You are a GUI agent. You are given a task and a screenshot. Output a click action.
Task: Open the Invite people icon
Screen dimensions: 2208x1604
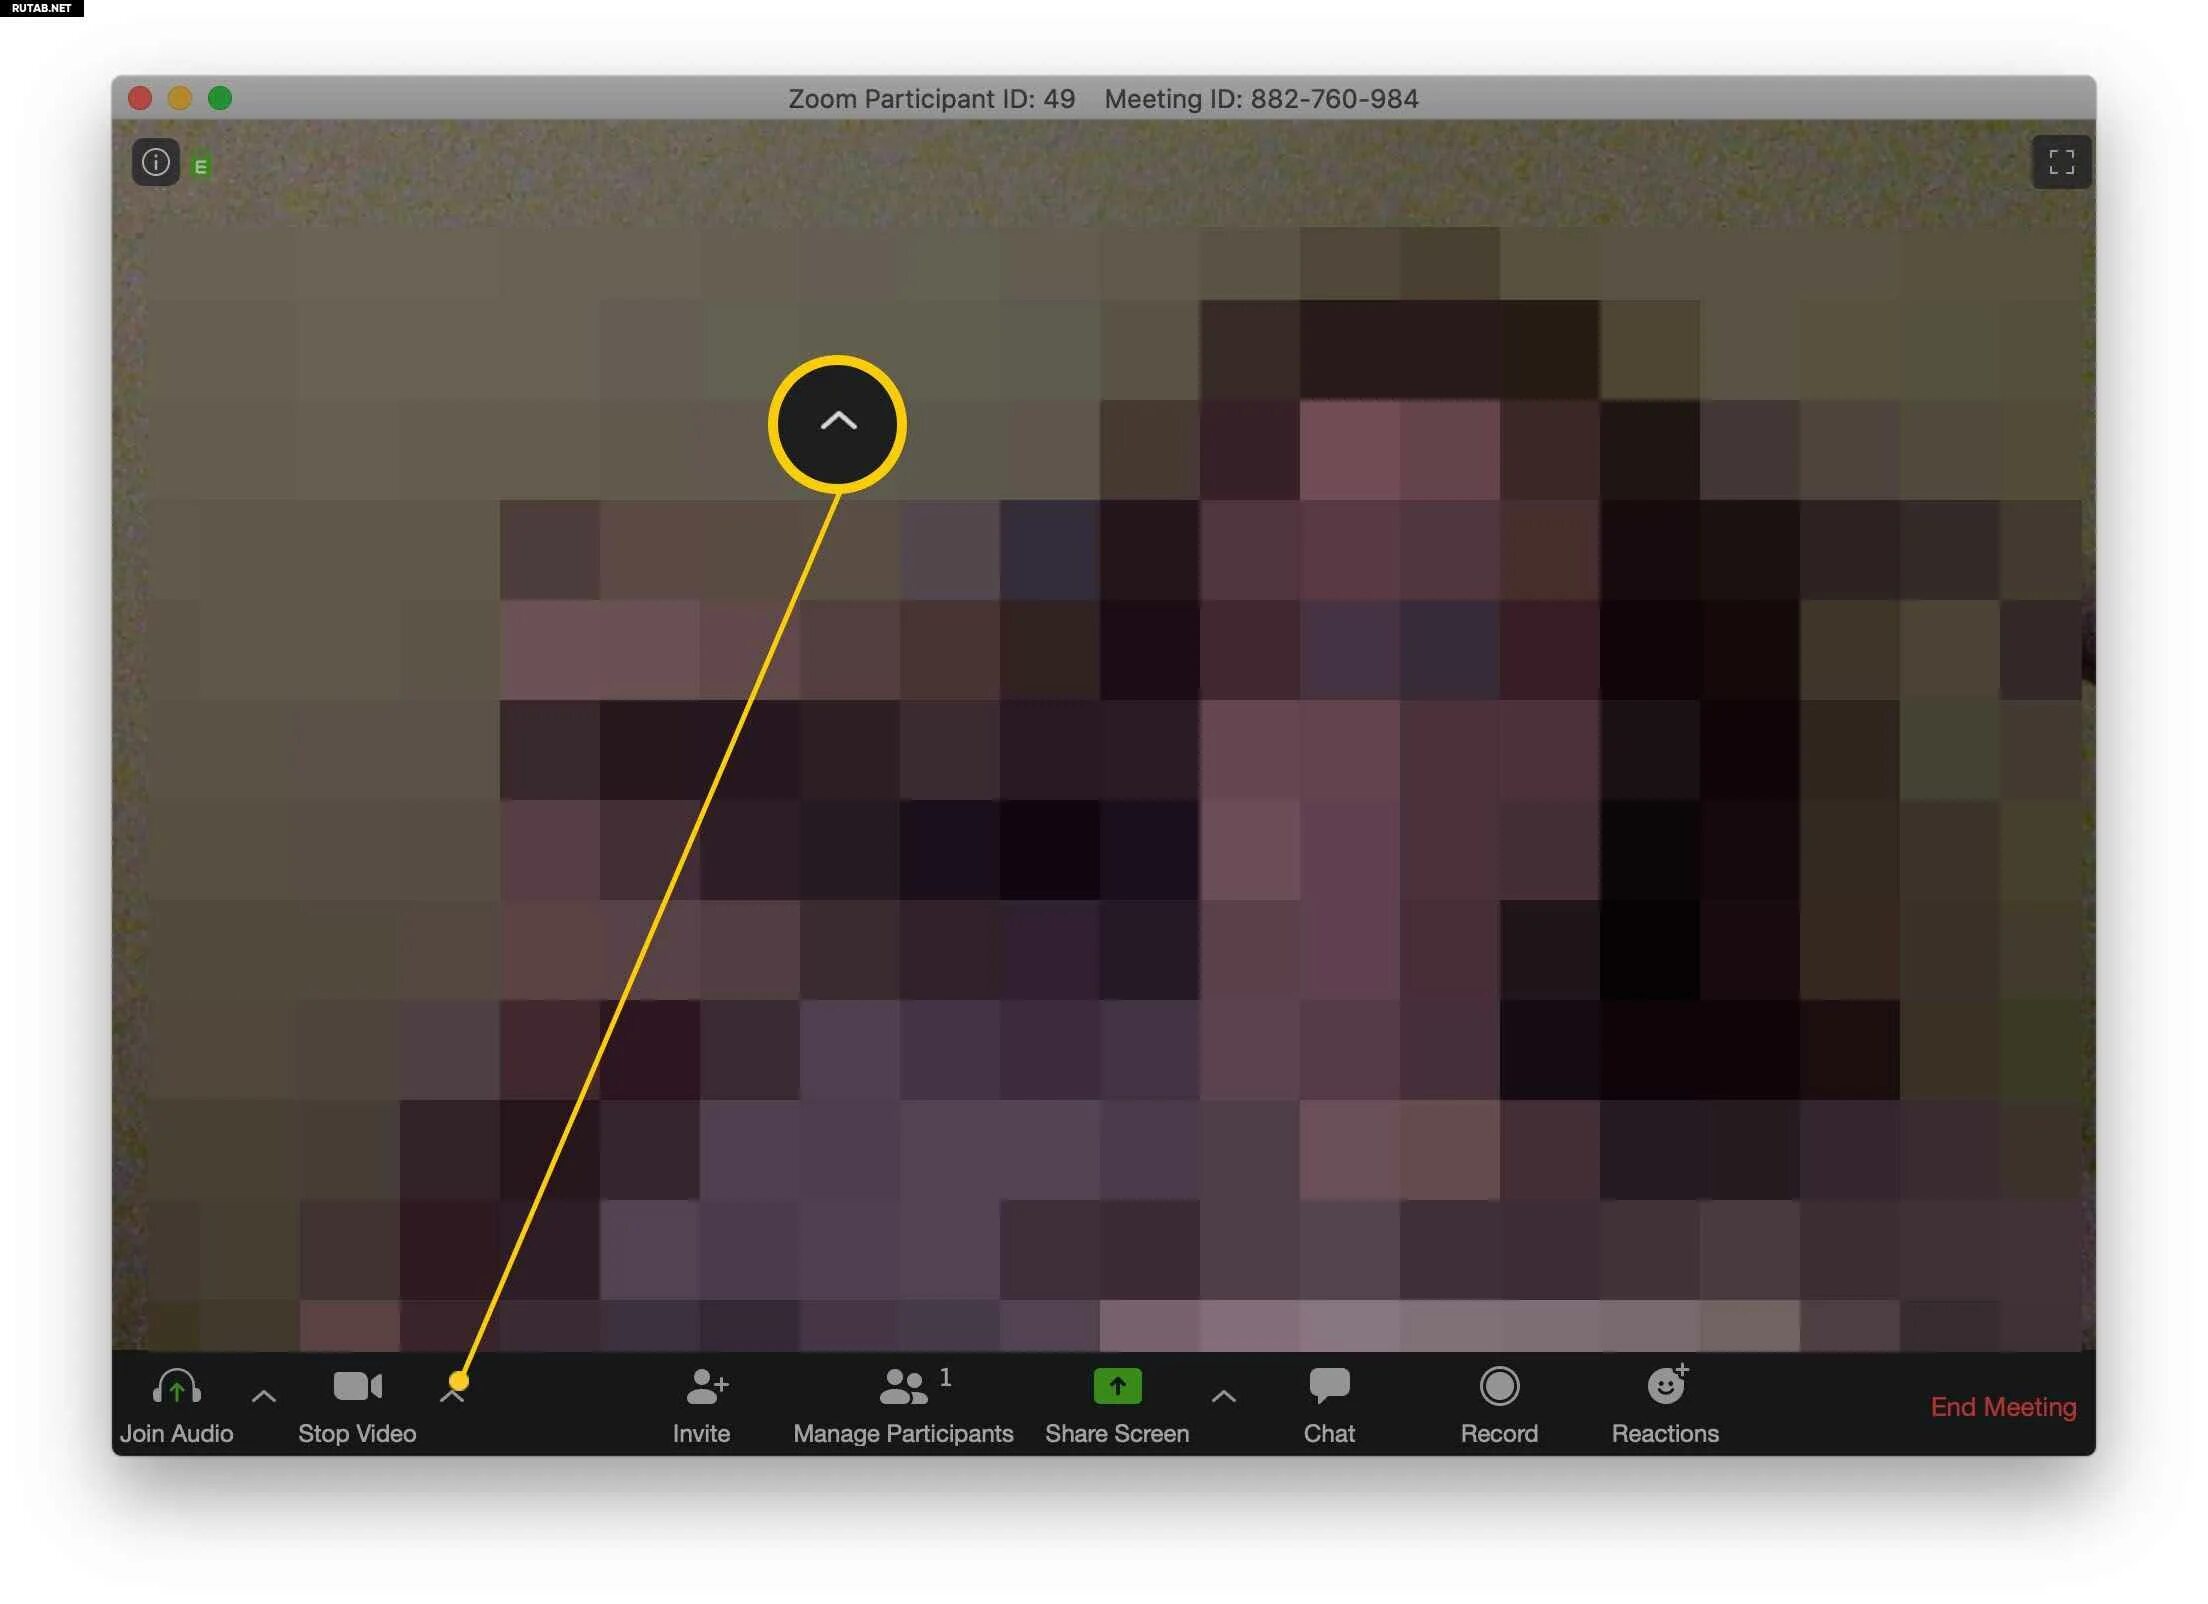[x=706, y=1387]
